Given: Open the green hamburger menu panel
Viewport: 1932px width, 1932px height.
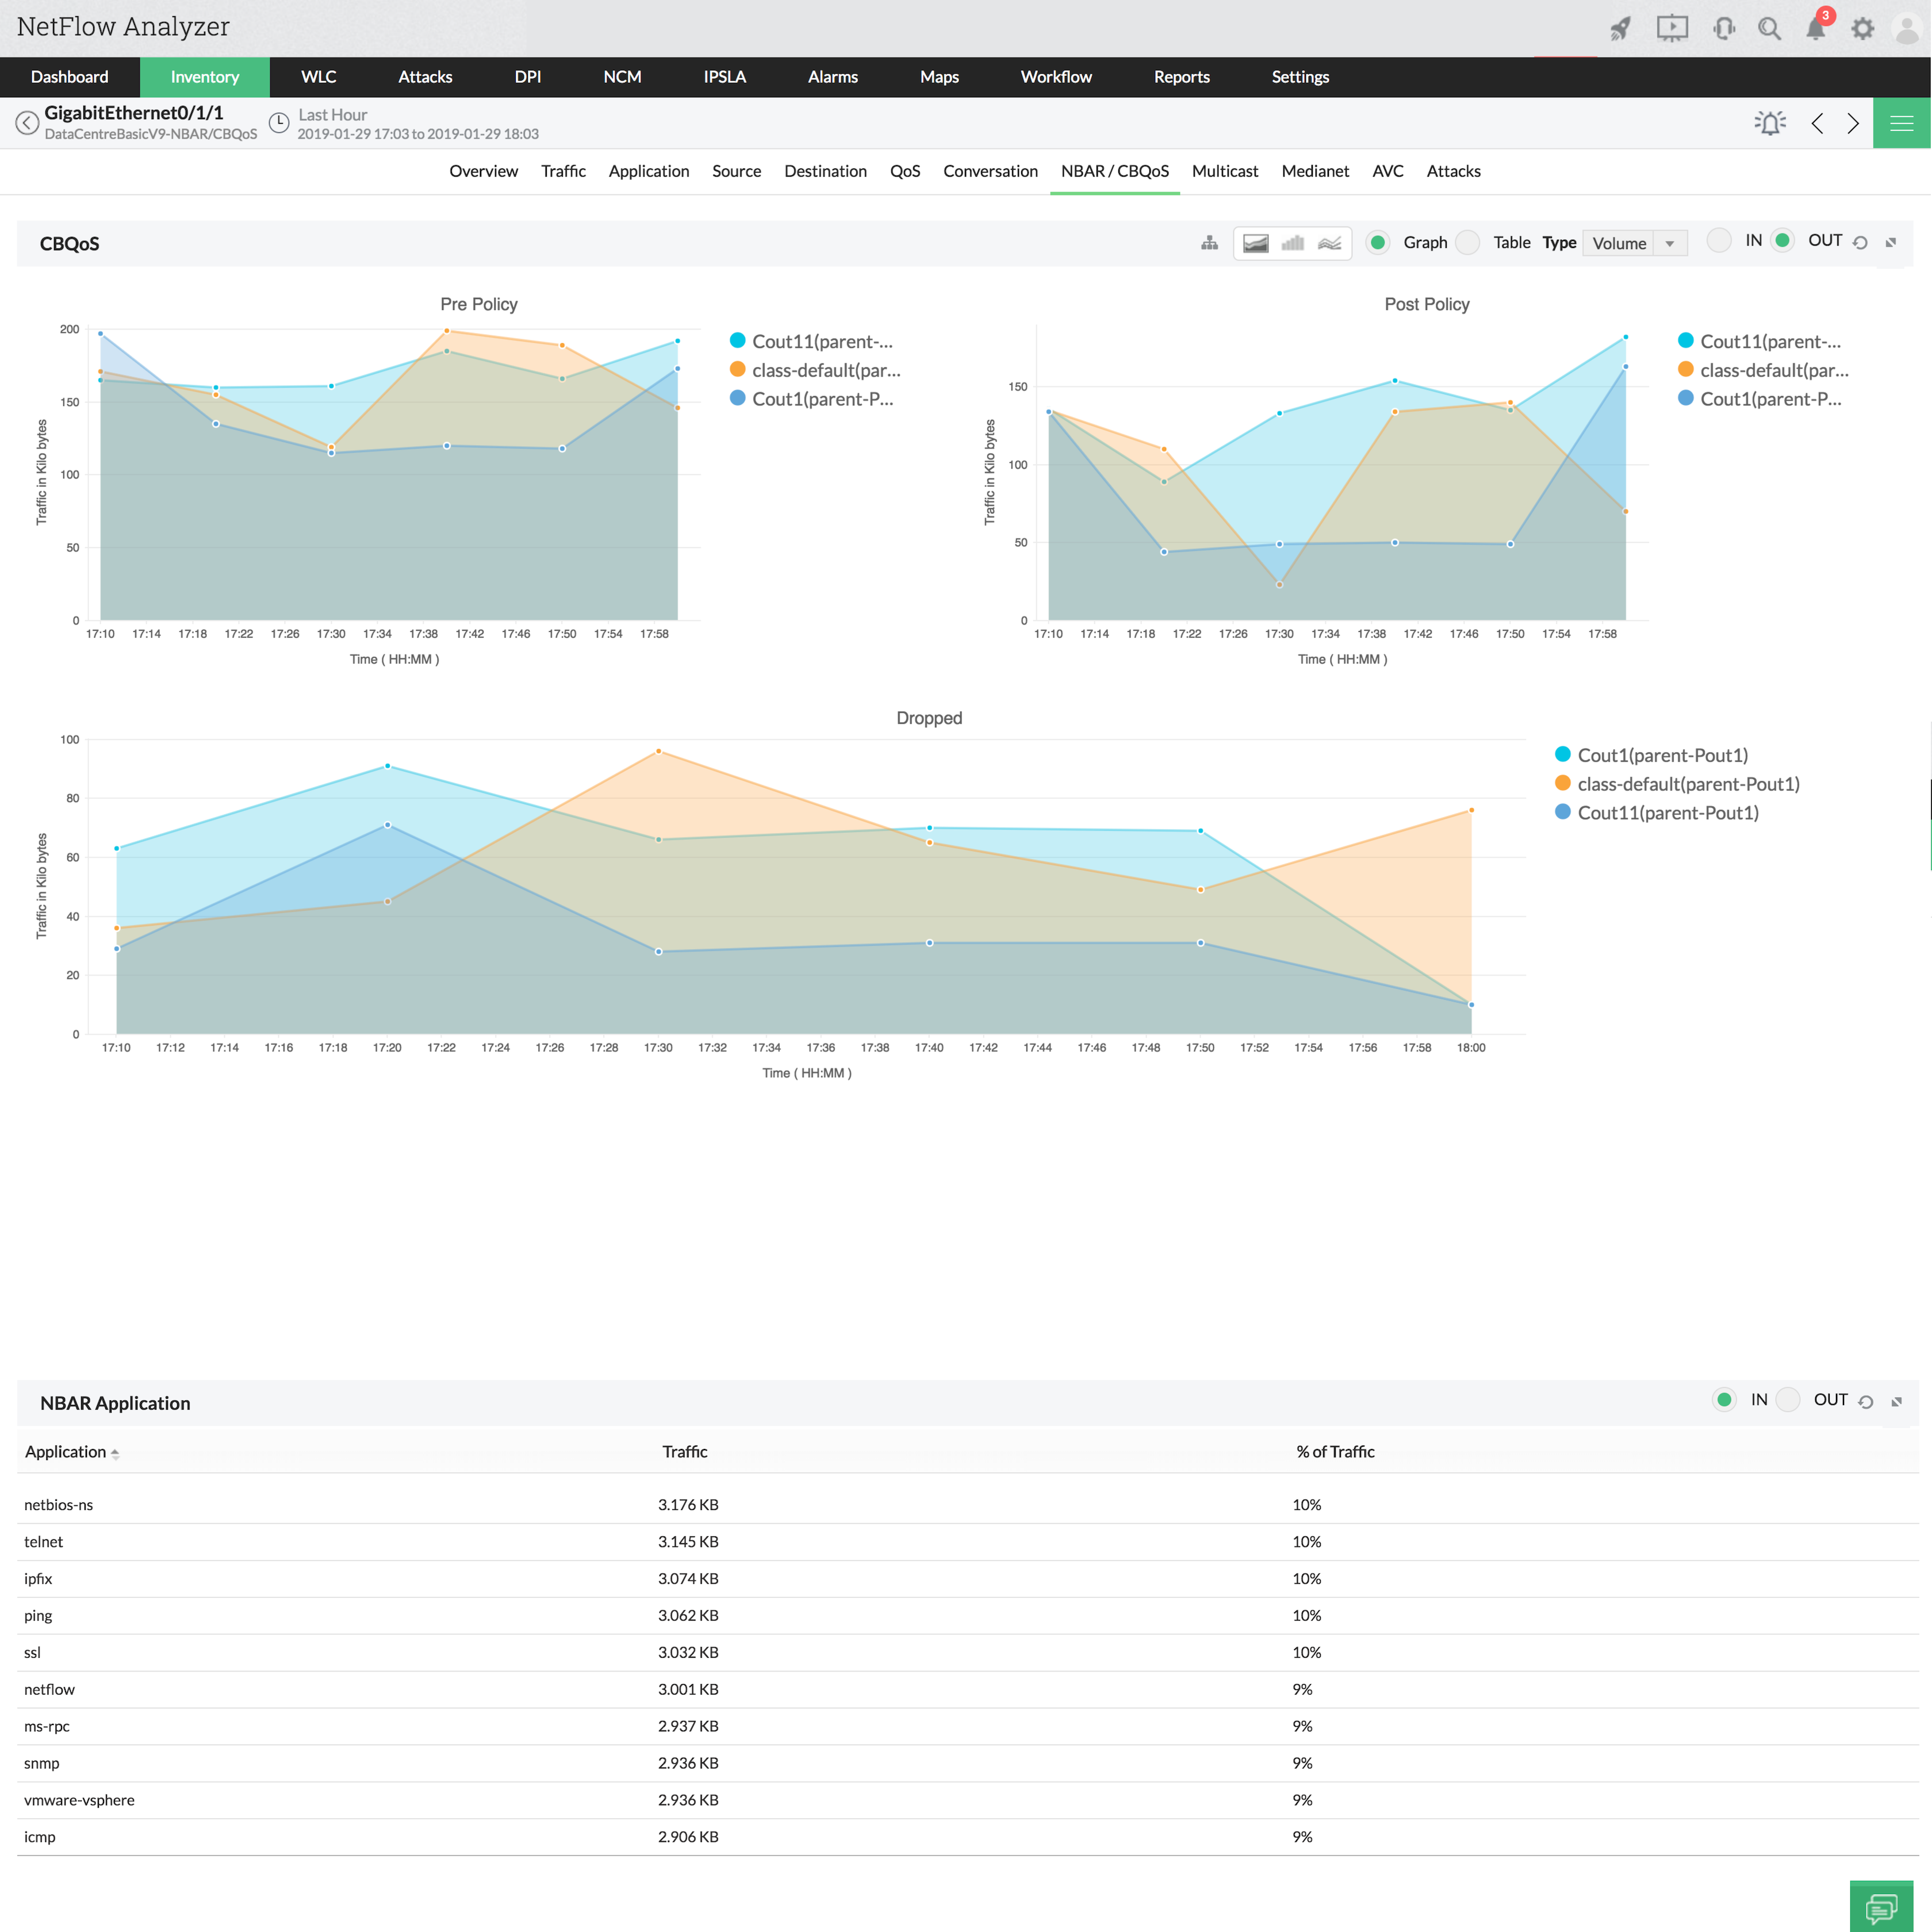Looking at the screenshot, I should click(x=1901, y=123).
